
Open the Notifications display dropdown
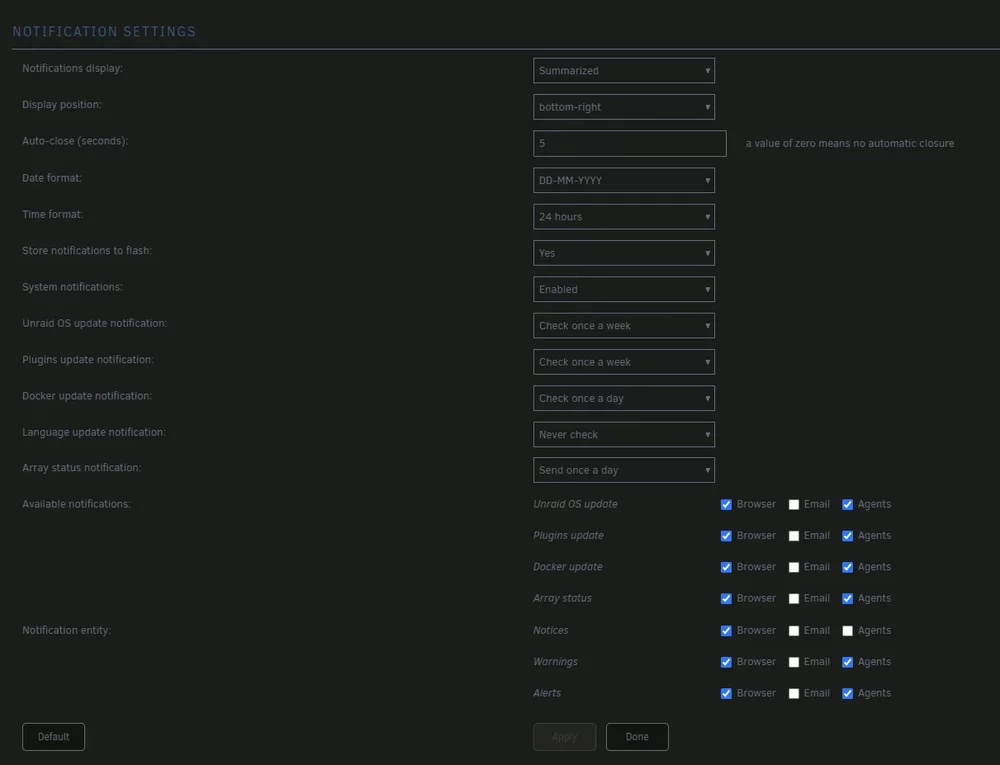click(624, 71)
